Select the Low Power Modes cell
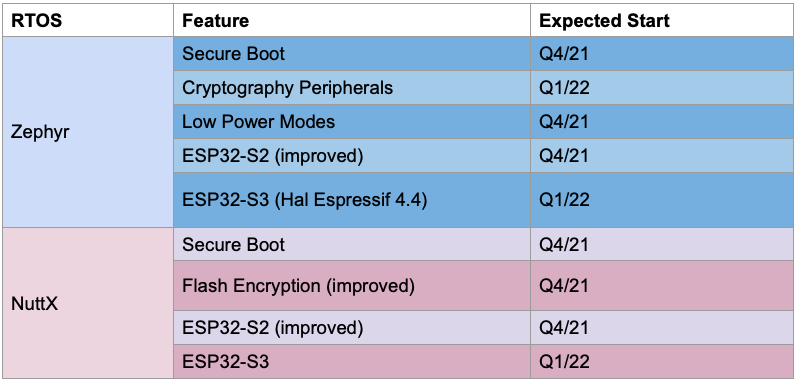Image resolution: width=797 pixels, height=382 pixels. coord(352,122)
